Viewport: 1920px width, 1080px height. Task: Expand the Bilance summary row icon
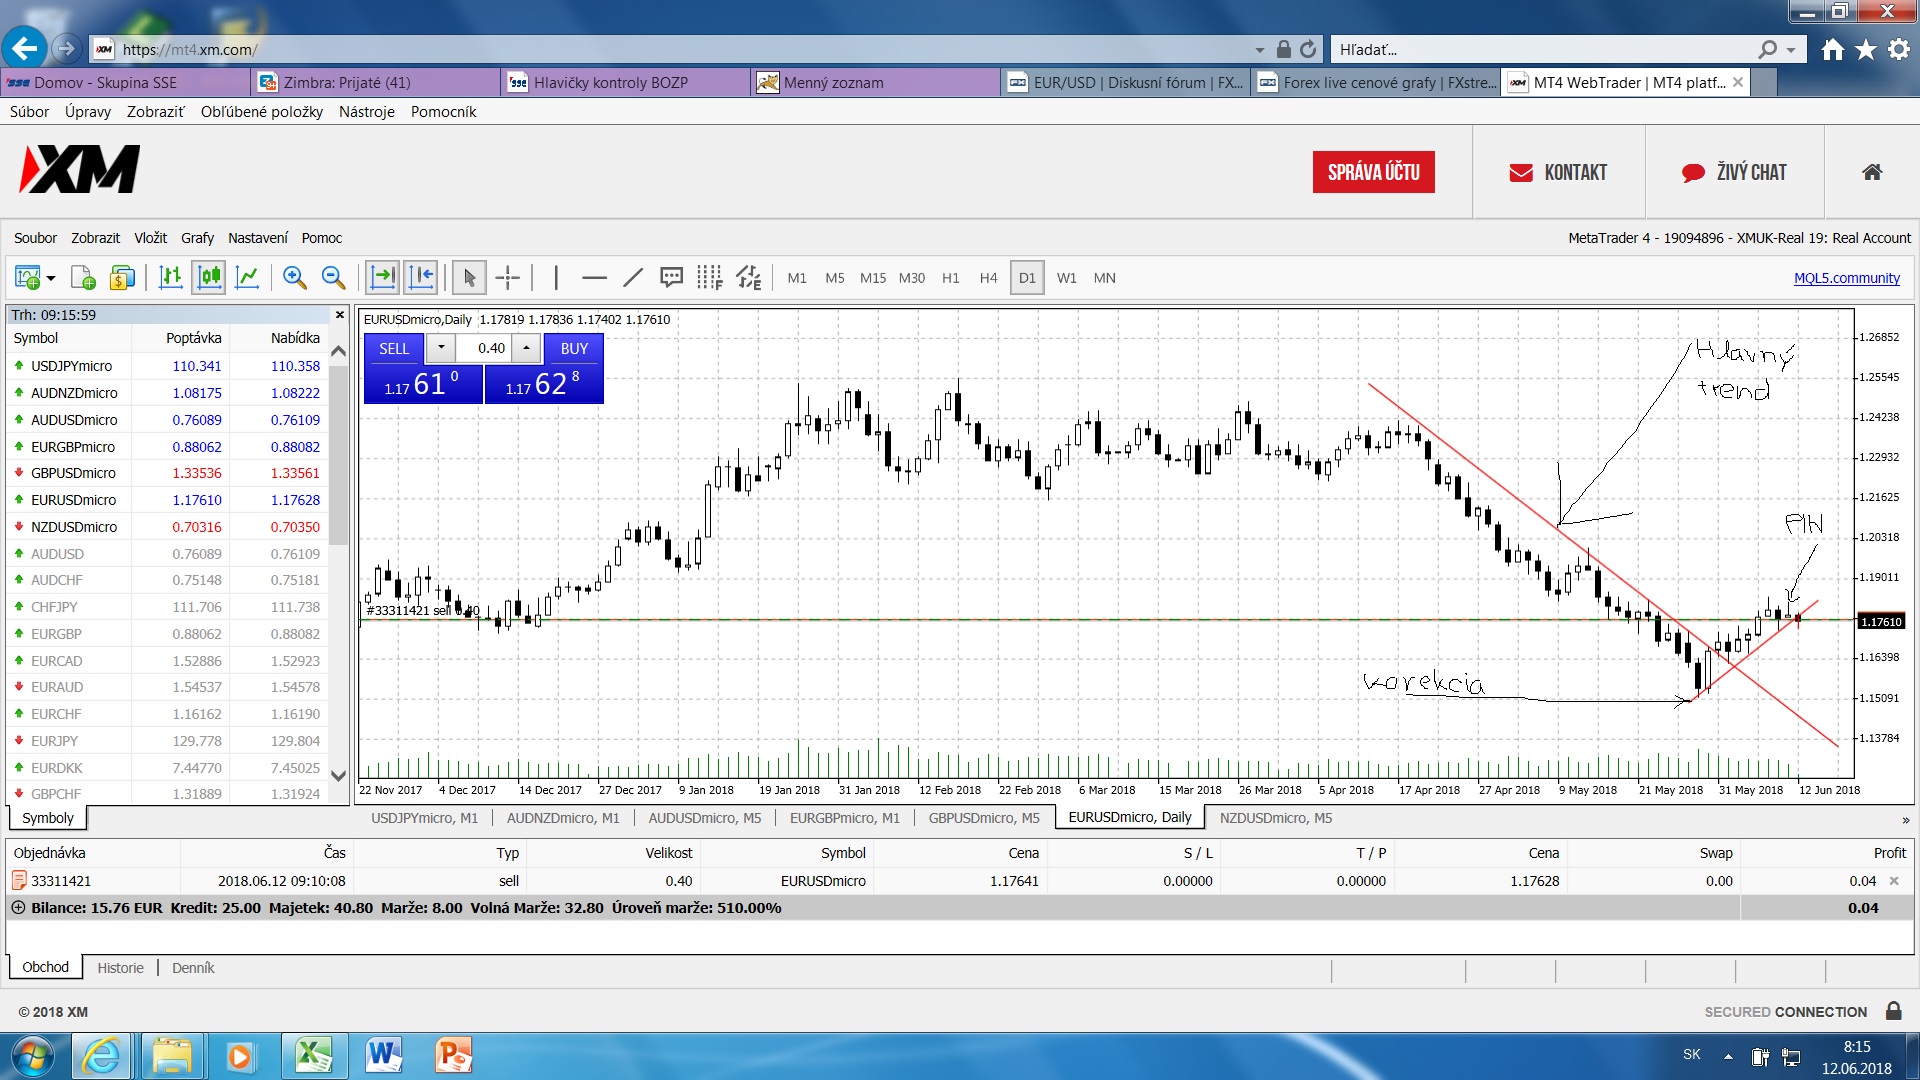coord(18,908)
